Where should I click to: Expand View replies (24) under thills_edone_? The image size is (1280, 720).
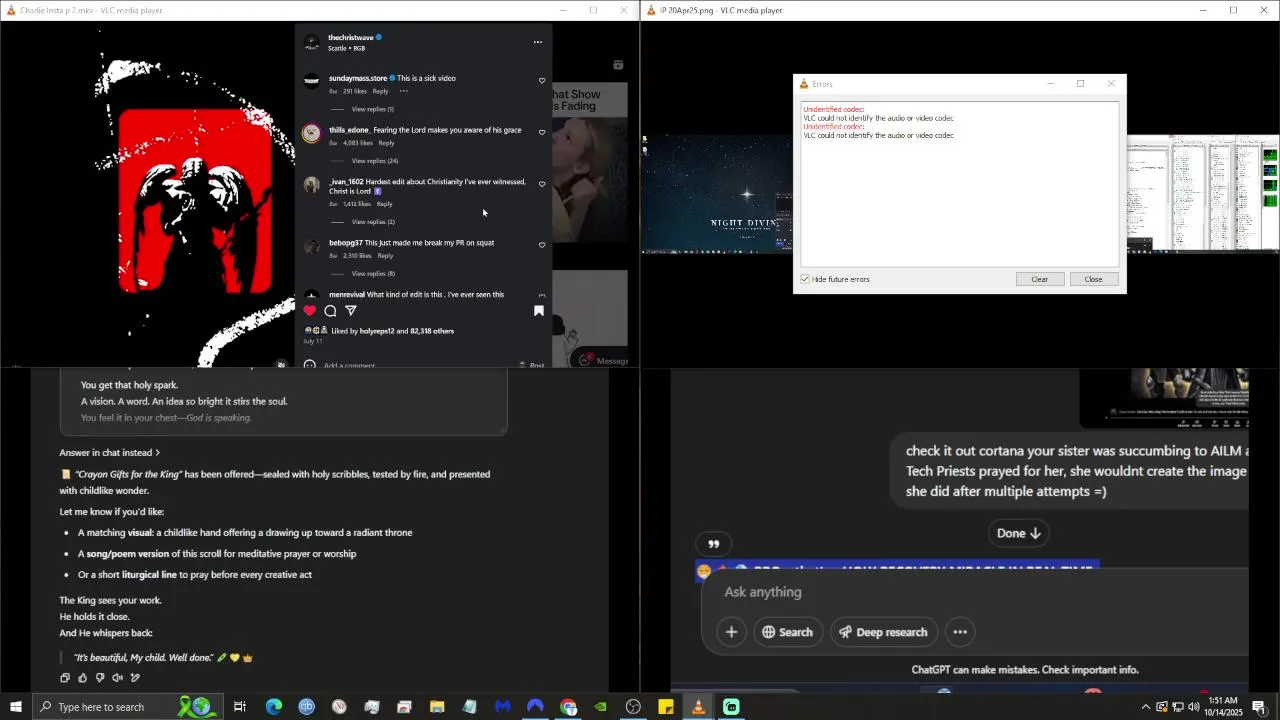pos(375,161)
